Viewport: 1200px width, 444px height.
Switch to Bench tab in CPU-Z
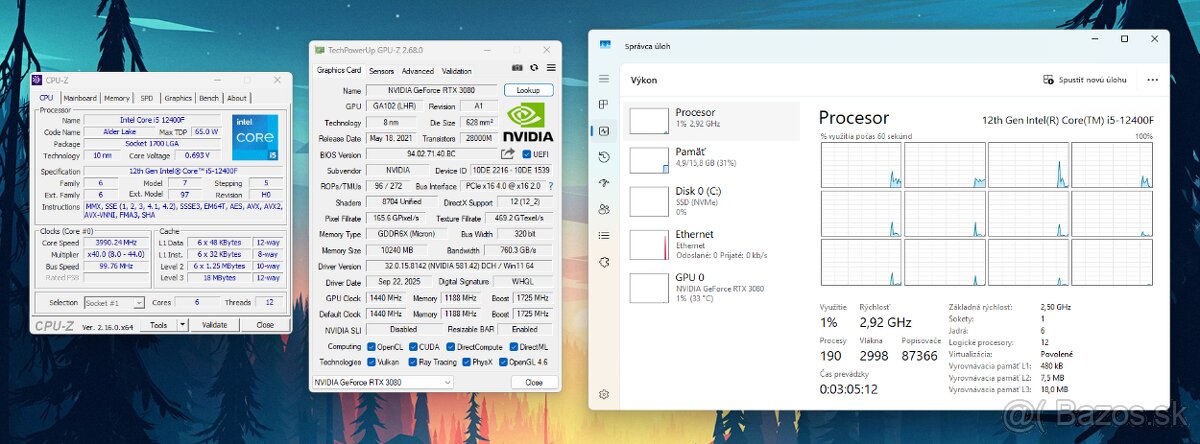tap(209, 98)
